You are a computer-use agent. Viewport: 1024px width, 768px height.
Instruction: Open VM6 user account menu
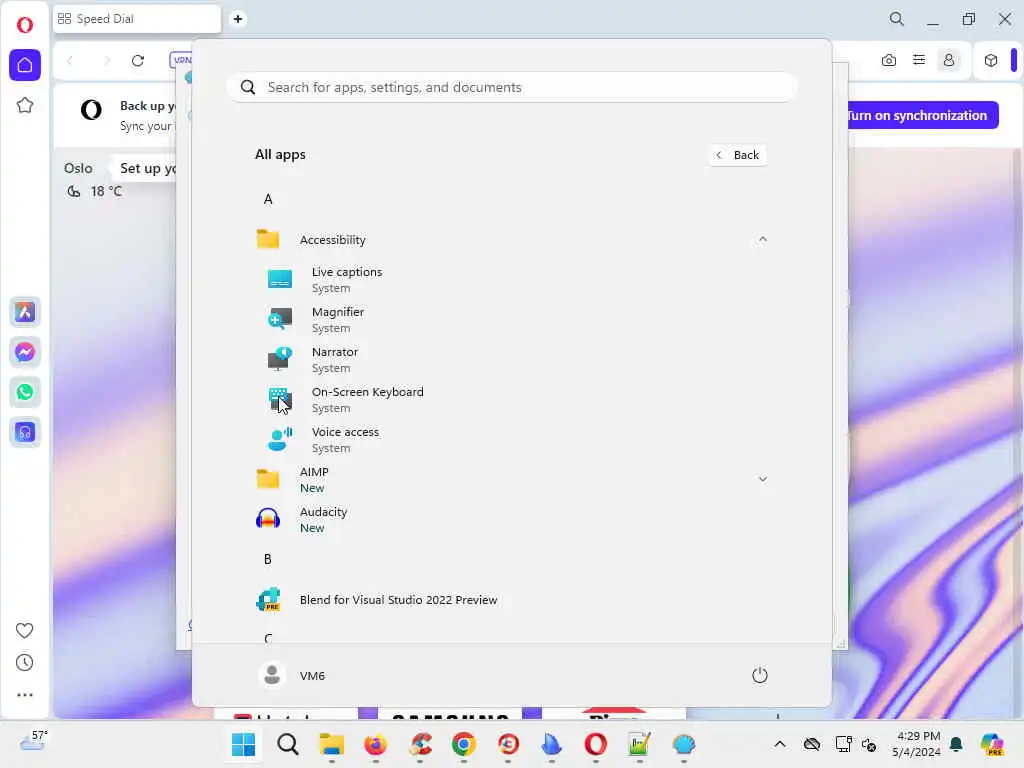coord(291,675)
